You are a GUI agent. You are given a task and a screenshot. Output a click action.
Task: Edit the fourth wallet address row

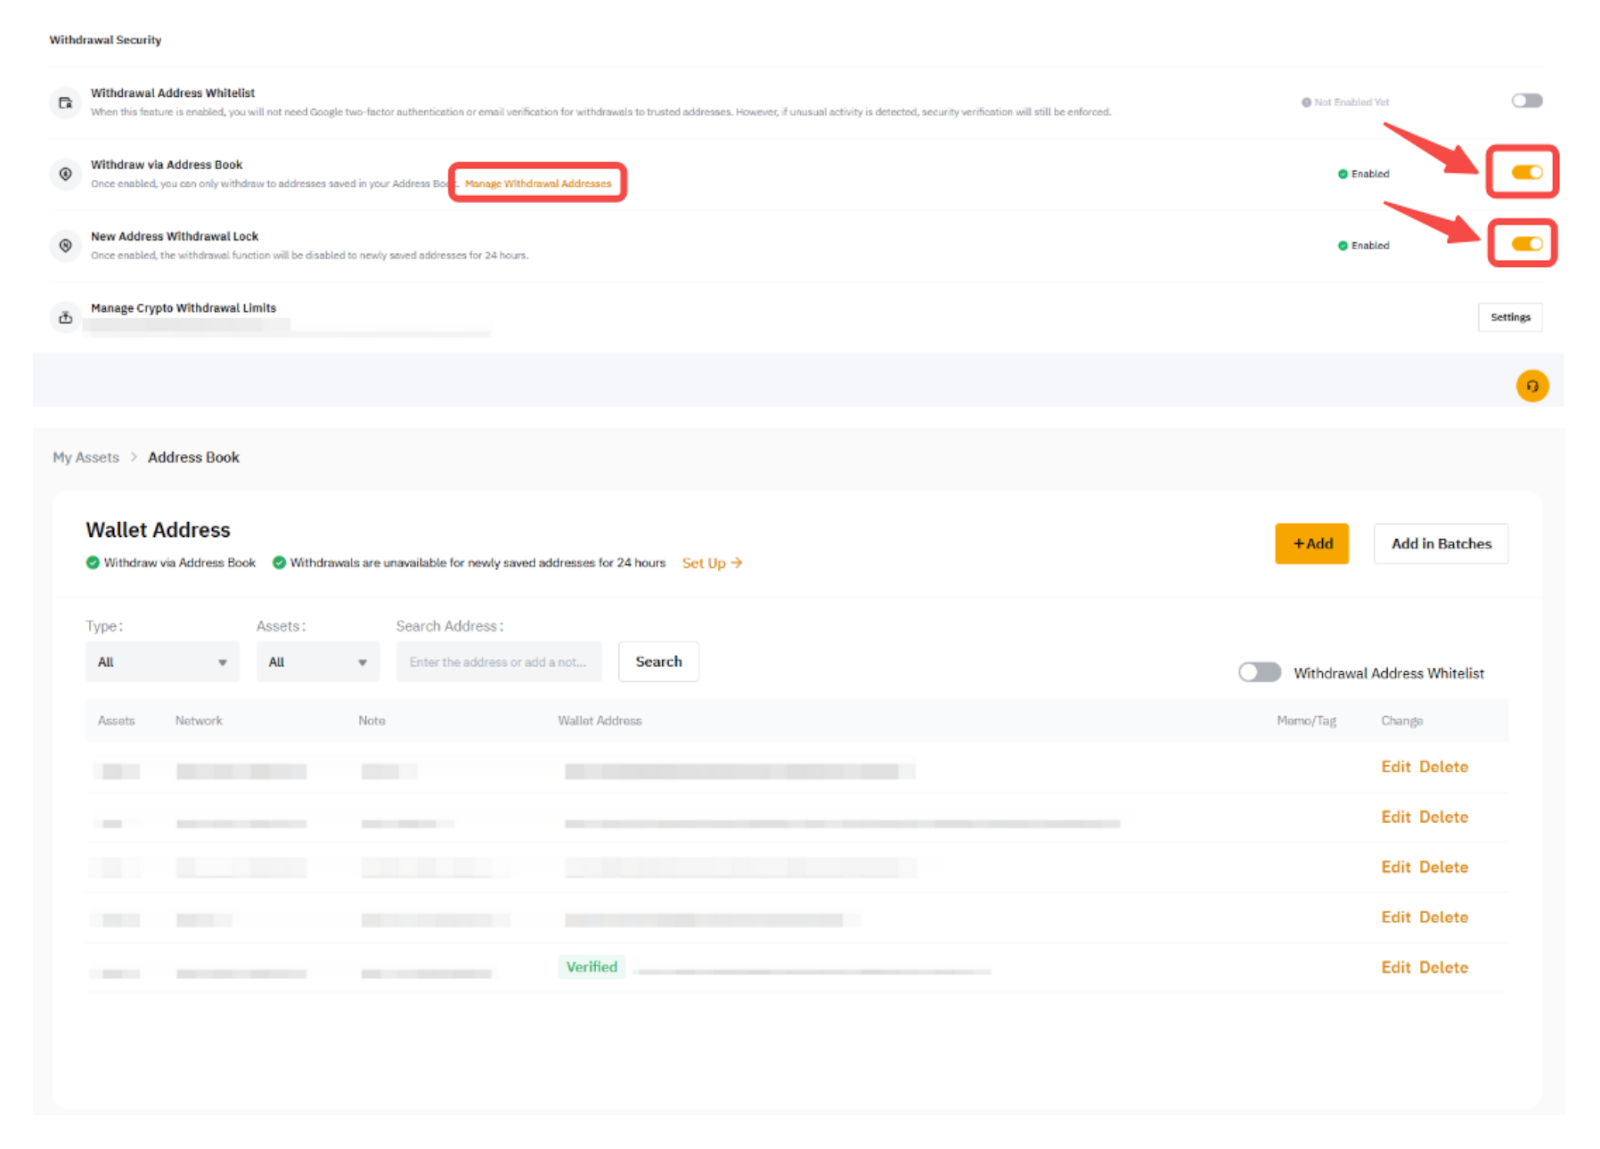click(x=1396, y=917)
